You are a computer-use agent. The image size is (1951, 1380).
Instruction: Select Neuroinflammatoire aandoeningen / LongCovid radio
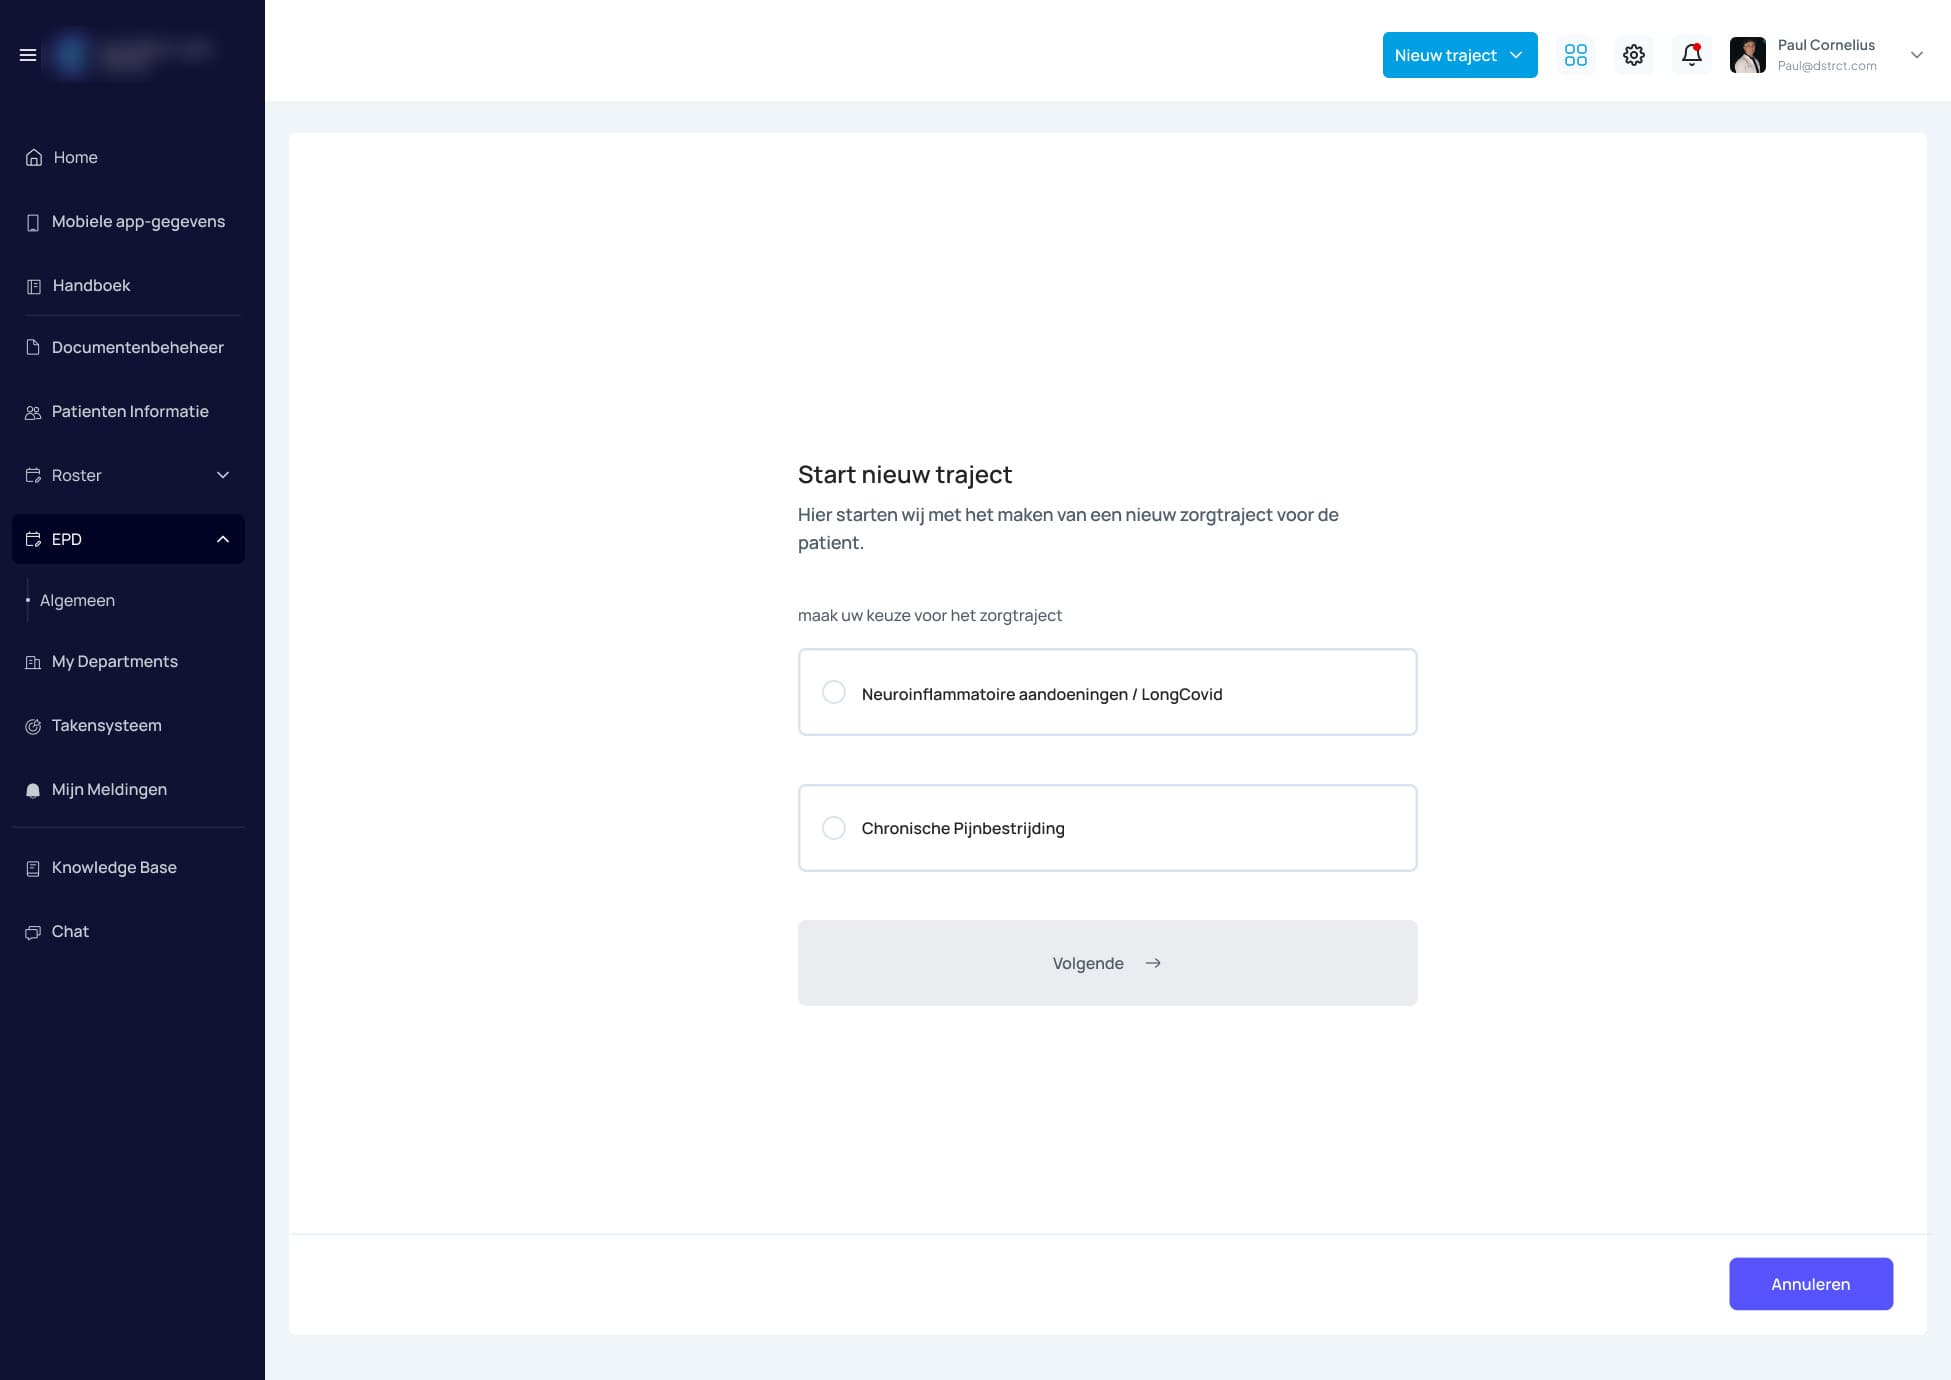pos(833,692)
